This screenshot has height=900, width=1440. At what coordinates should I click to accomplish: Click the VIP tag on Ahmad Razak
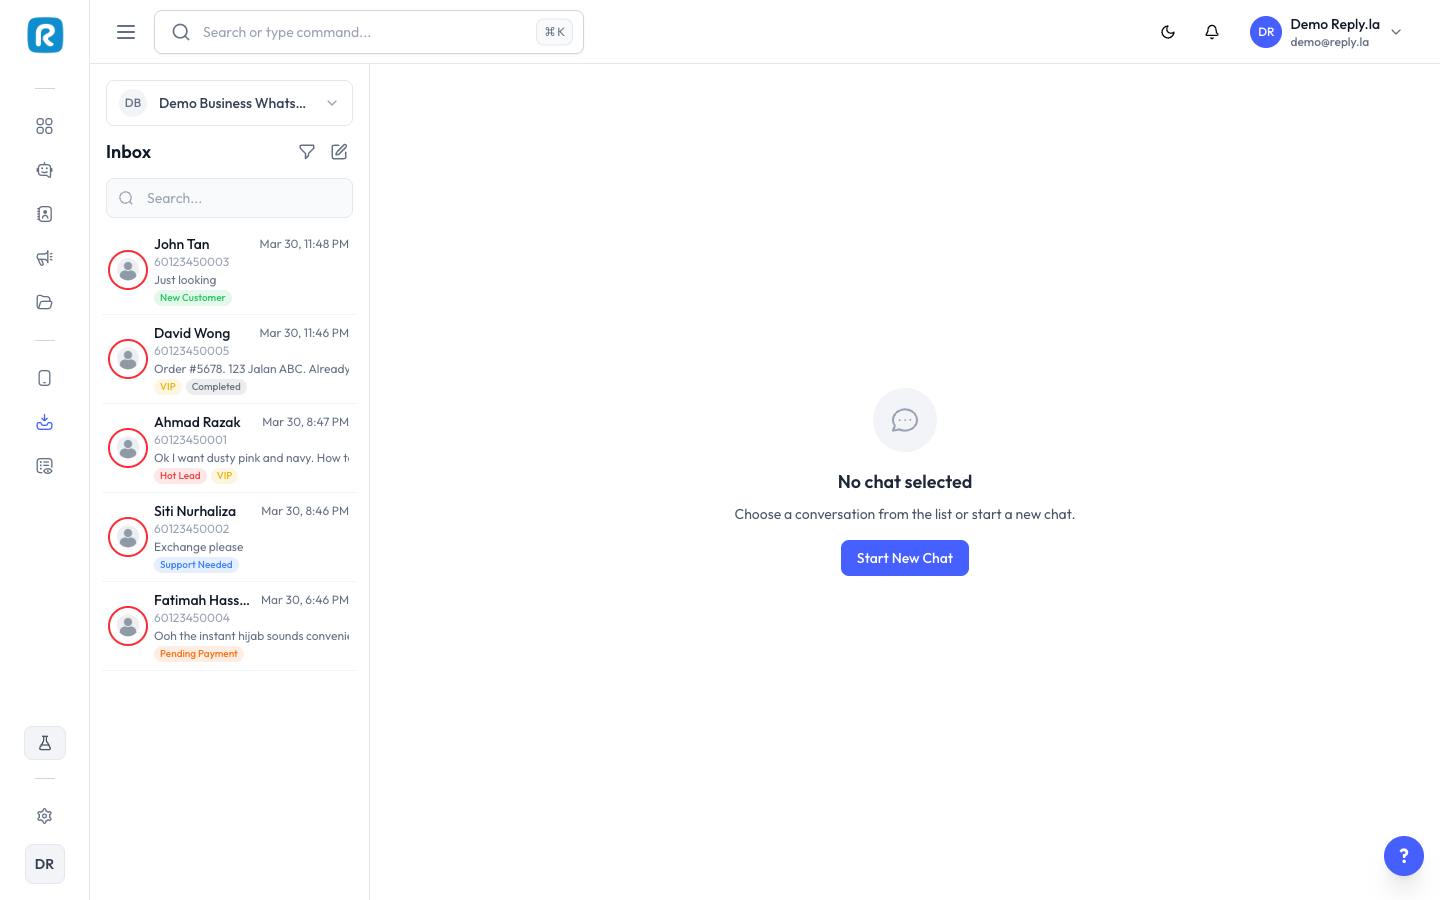pyautogui.click(x=225, y=476)
